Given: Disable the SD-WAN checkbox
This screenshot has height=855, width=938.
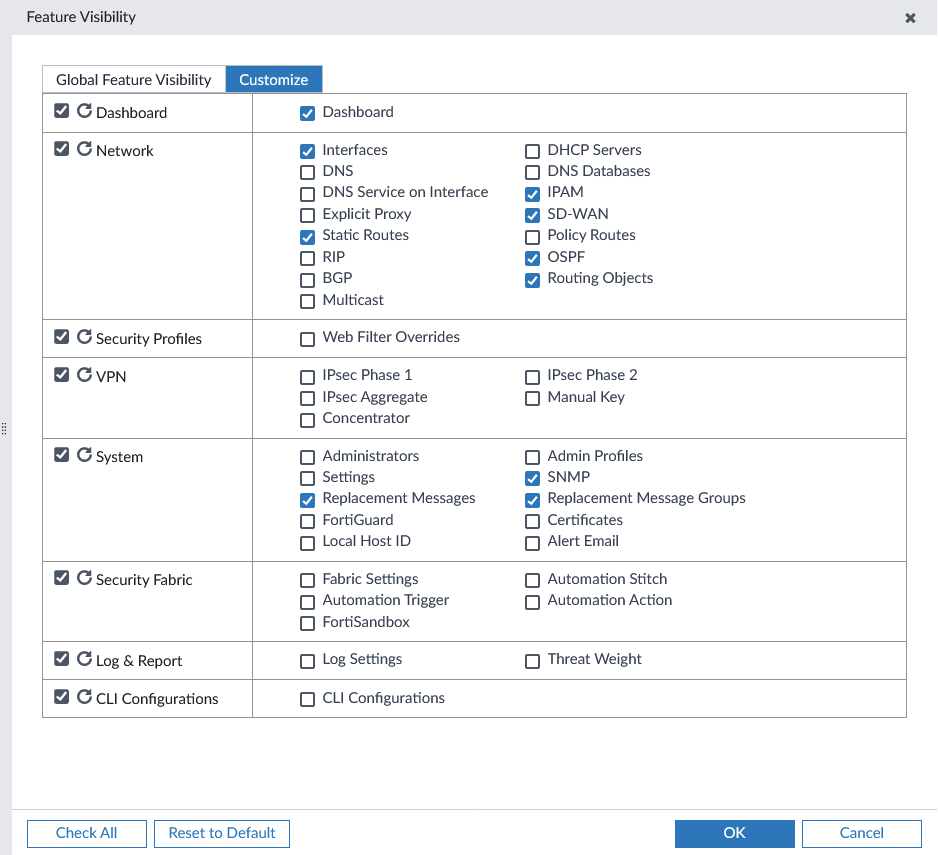Looking at the screenshot, I should [532, 215].
